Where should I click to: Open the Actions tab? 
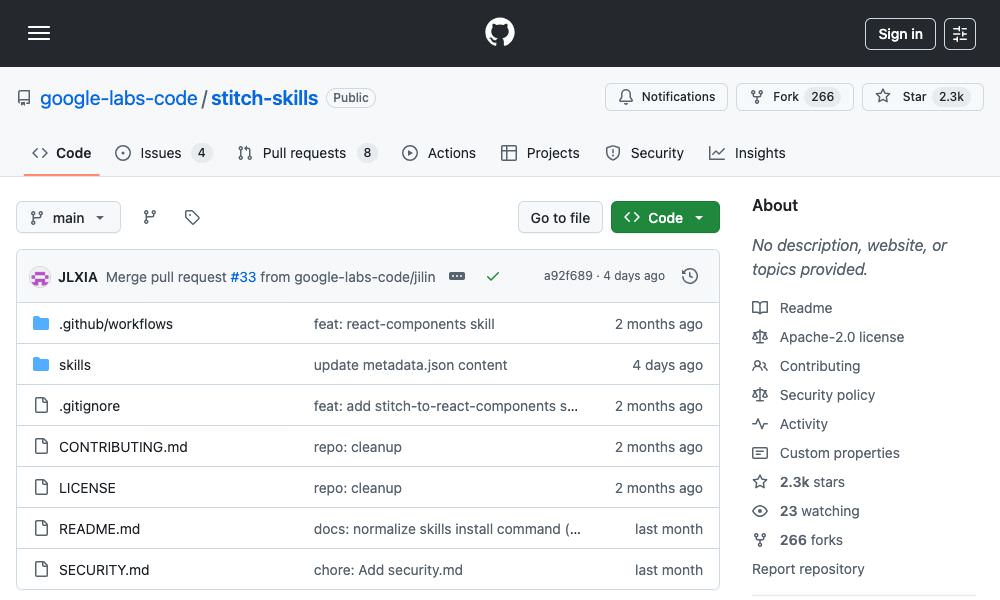click(439, 153)
